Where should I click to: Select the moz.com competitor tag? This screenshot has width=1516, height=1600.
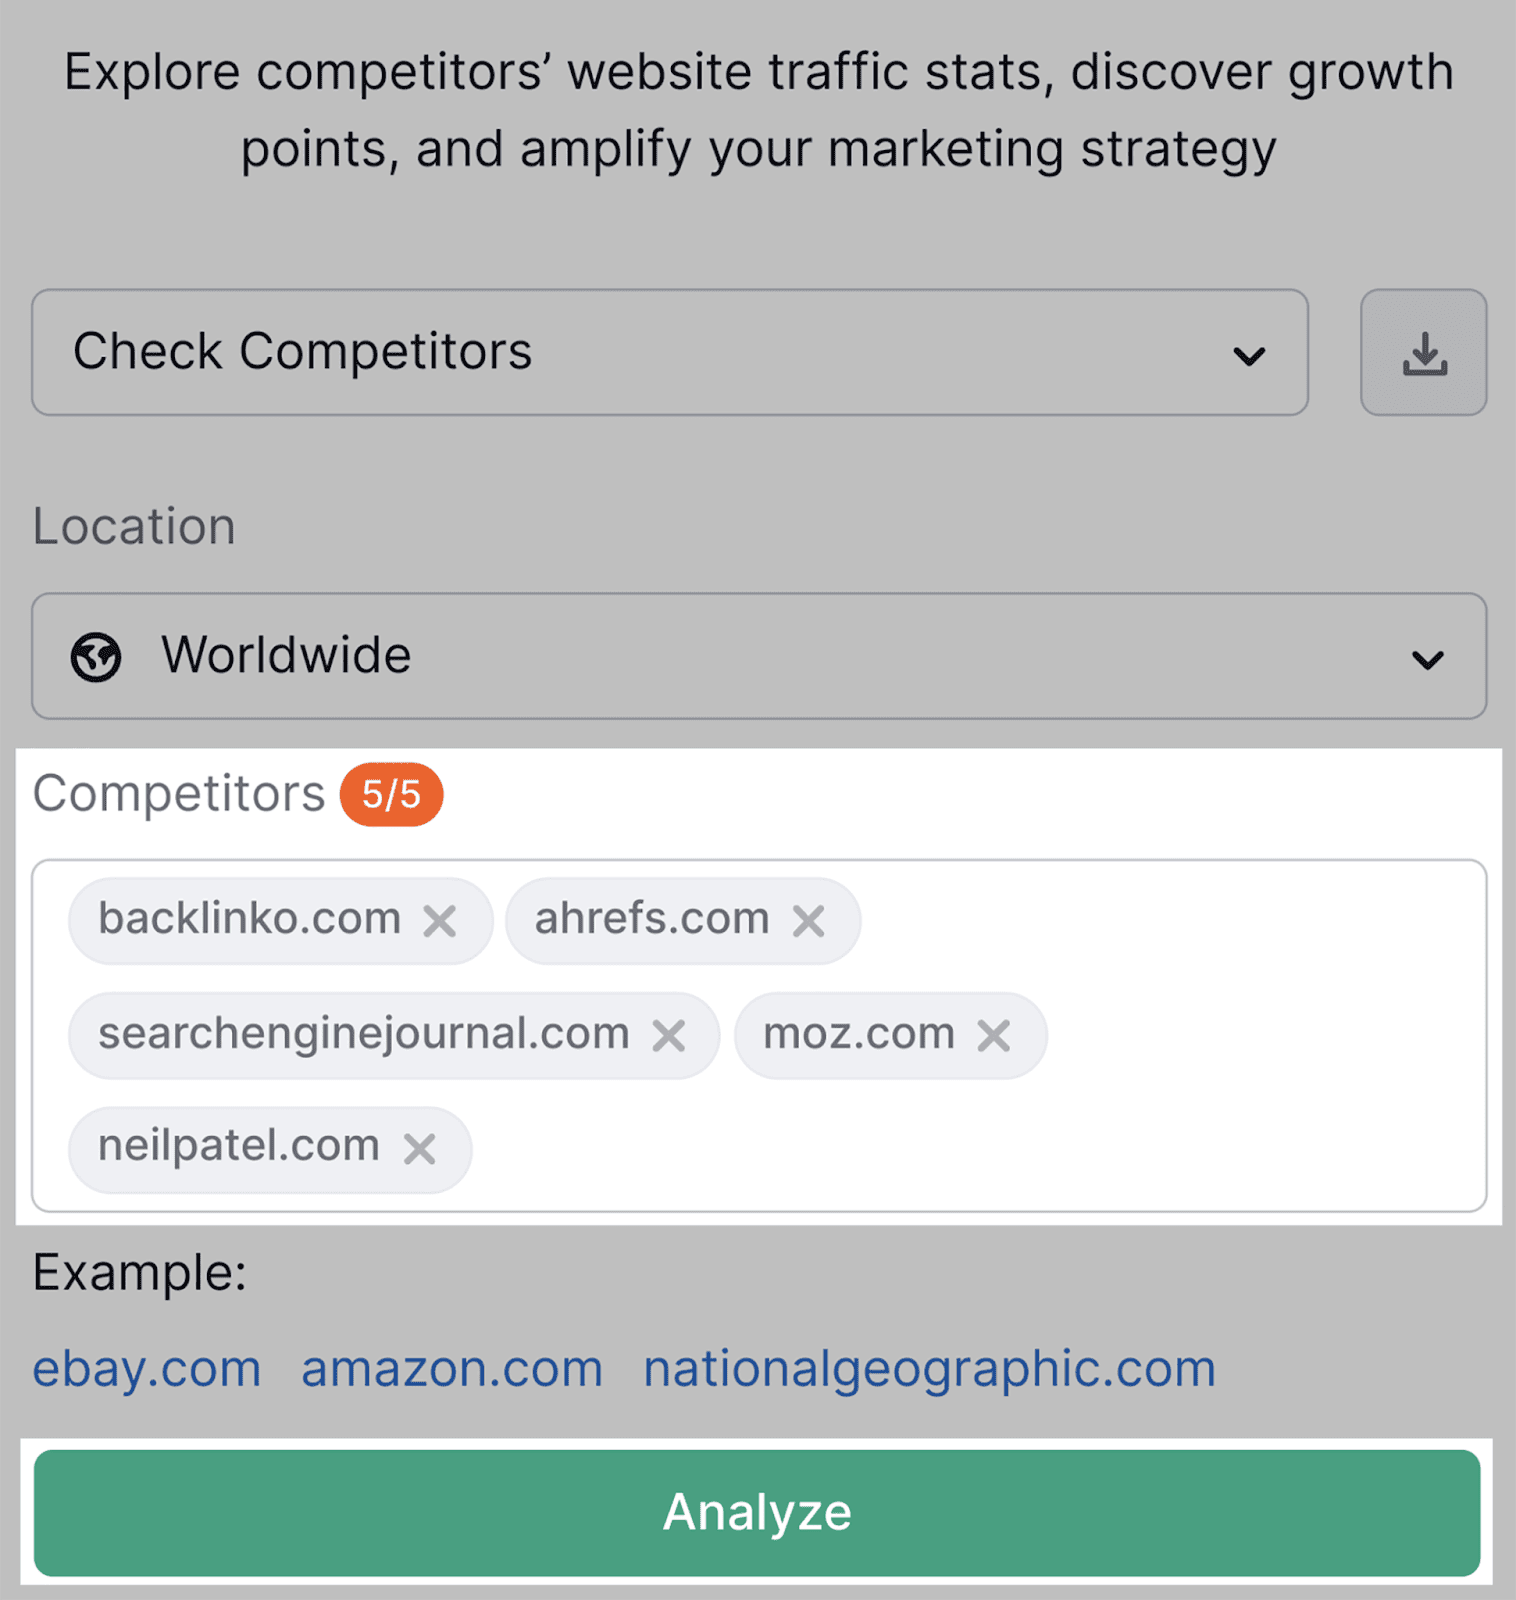(860, 1036)
